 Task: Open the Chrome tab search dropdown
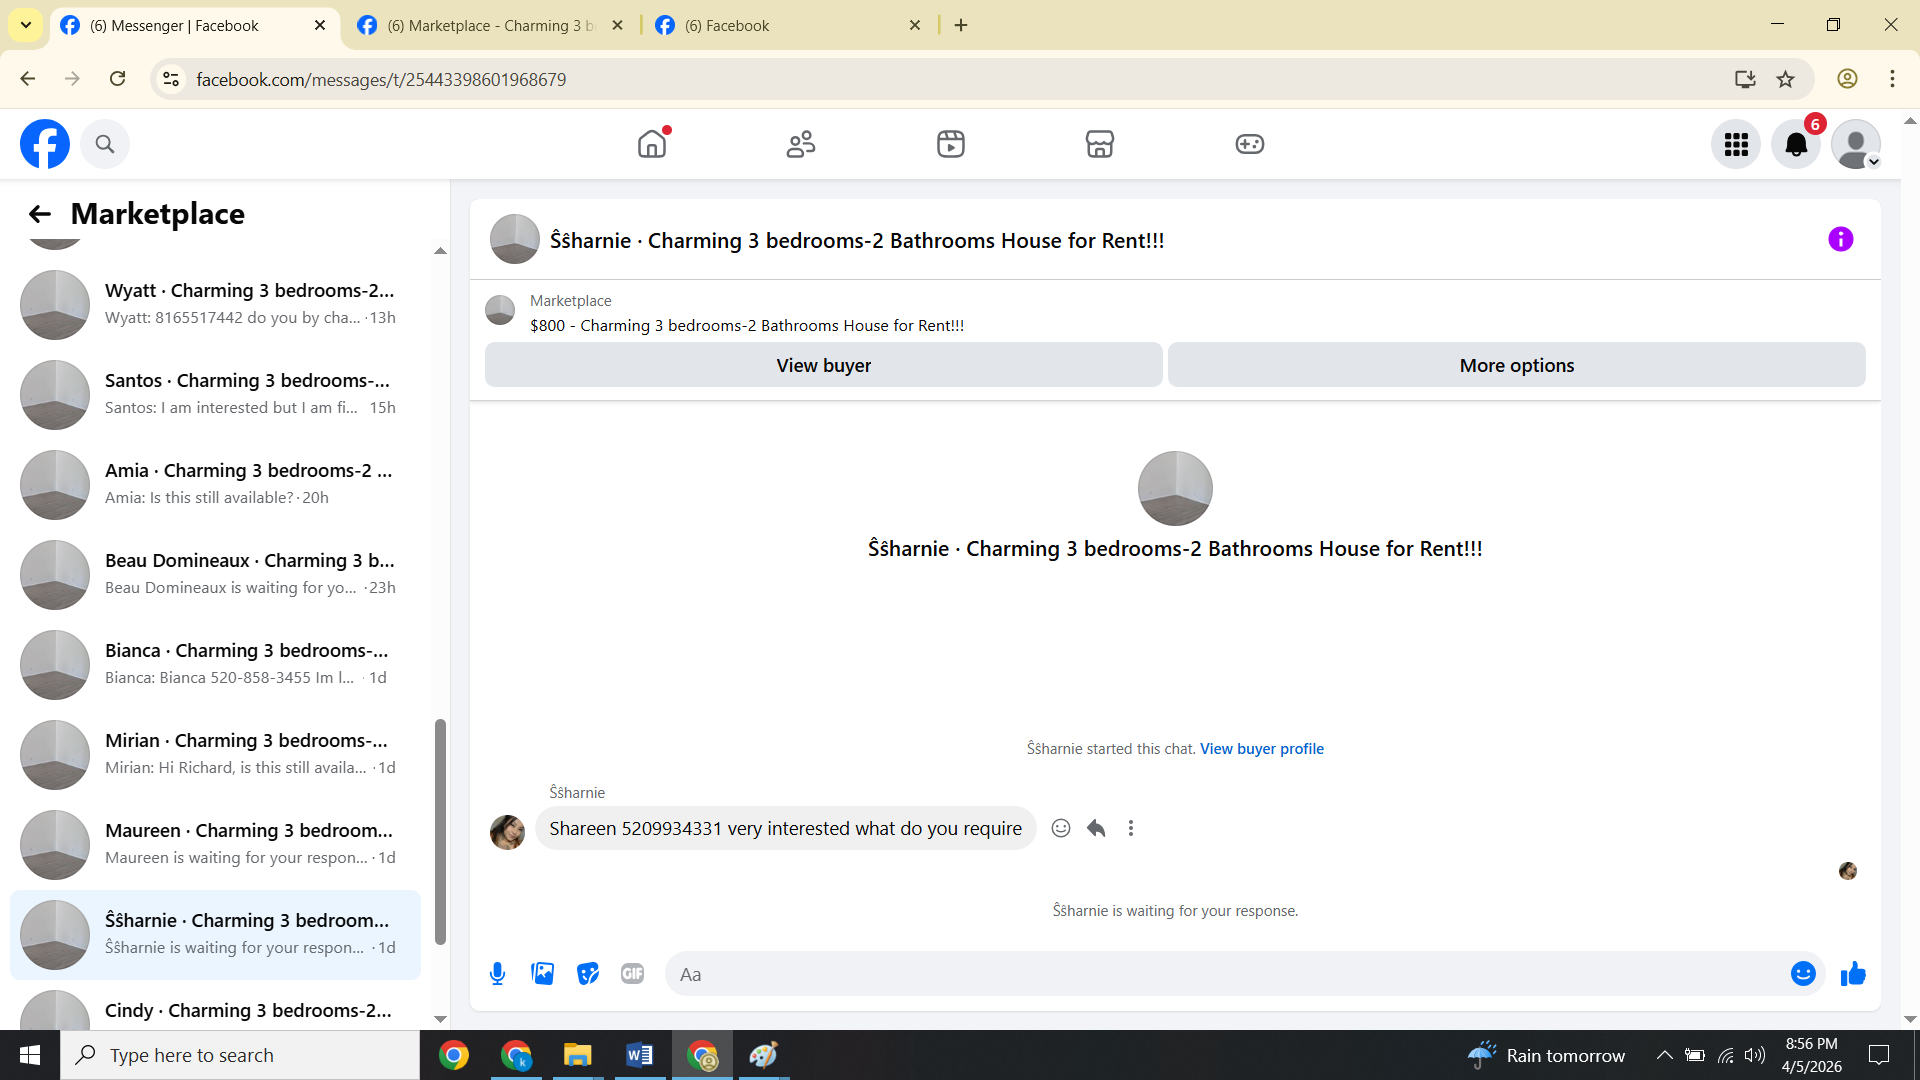26,25
